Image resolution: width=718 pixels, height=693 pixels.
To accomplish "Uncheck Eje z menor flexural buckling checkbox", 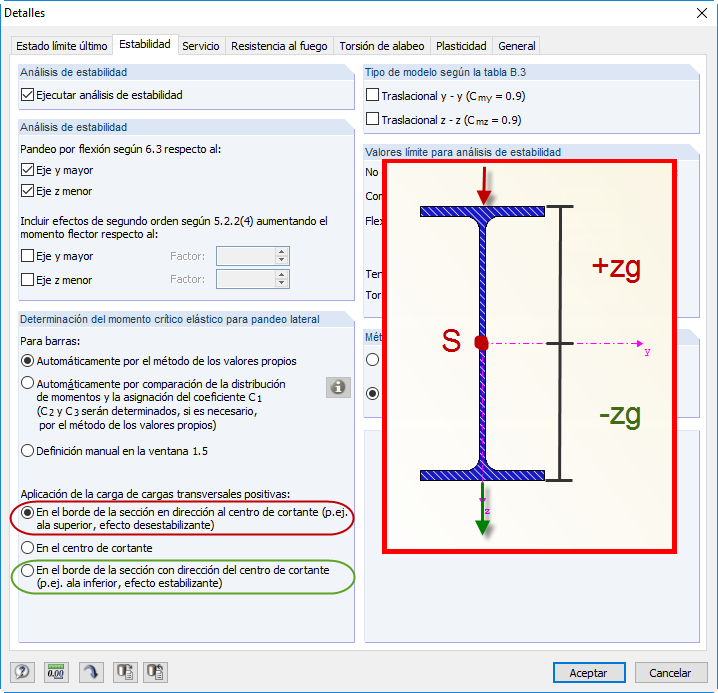I will [27, 191].
